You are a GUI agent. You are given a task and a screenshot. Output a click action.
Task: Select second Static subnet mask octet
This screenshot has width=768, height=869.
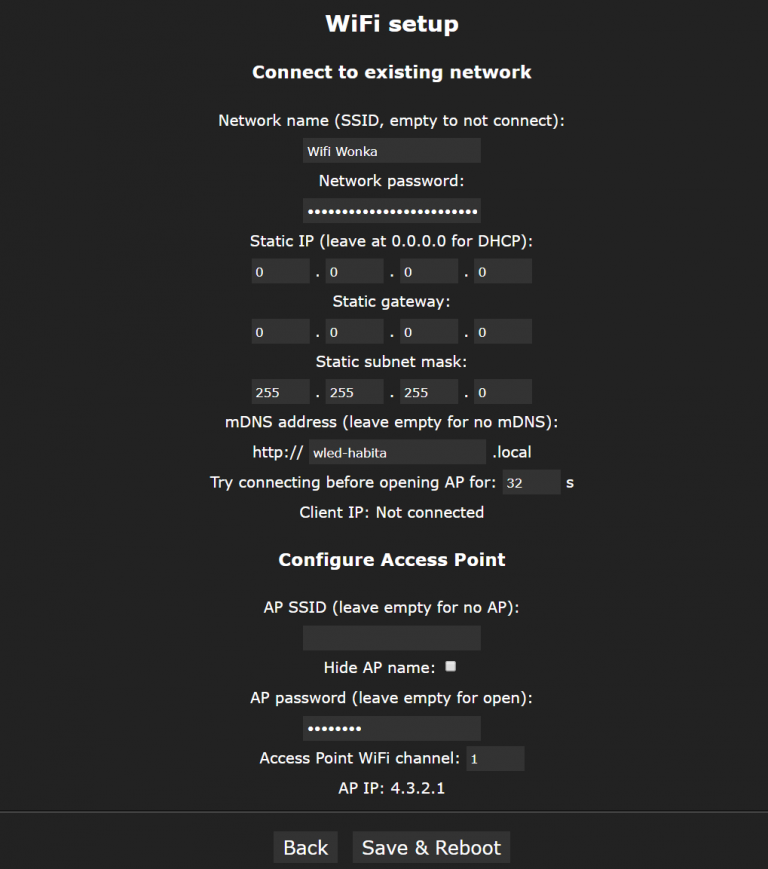coord(354,392)
